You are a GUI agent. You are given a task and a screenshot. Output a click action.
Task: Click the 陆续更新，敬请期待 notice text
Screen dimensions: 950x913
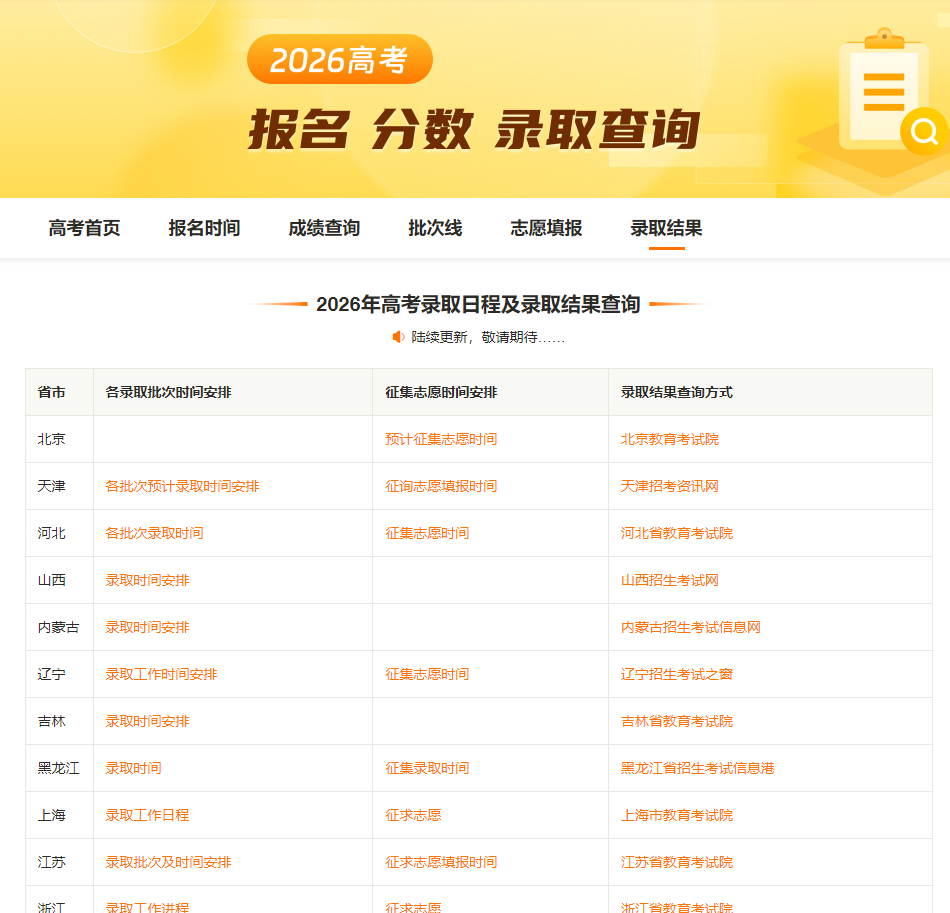pyautogui.click(x=488, y=337)
